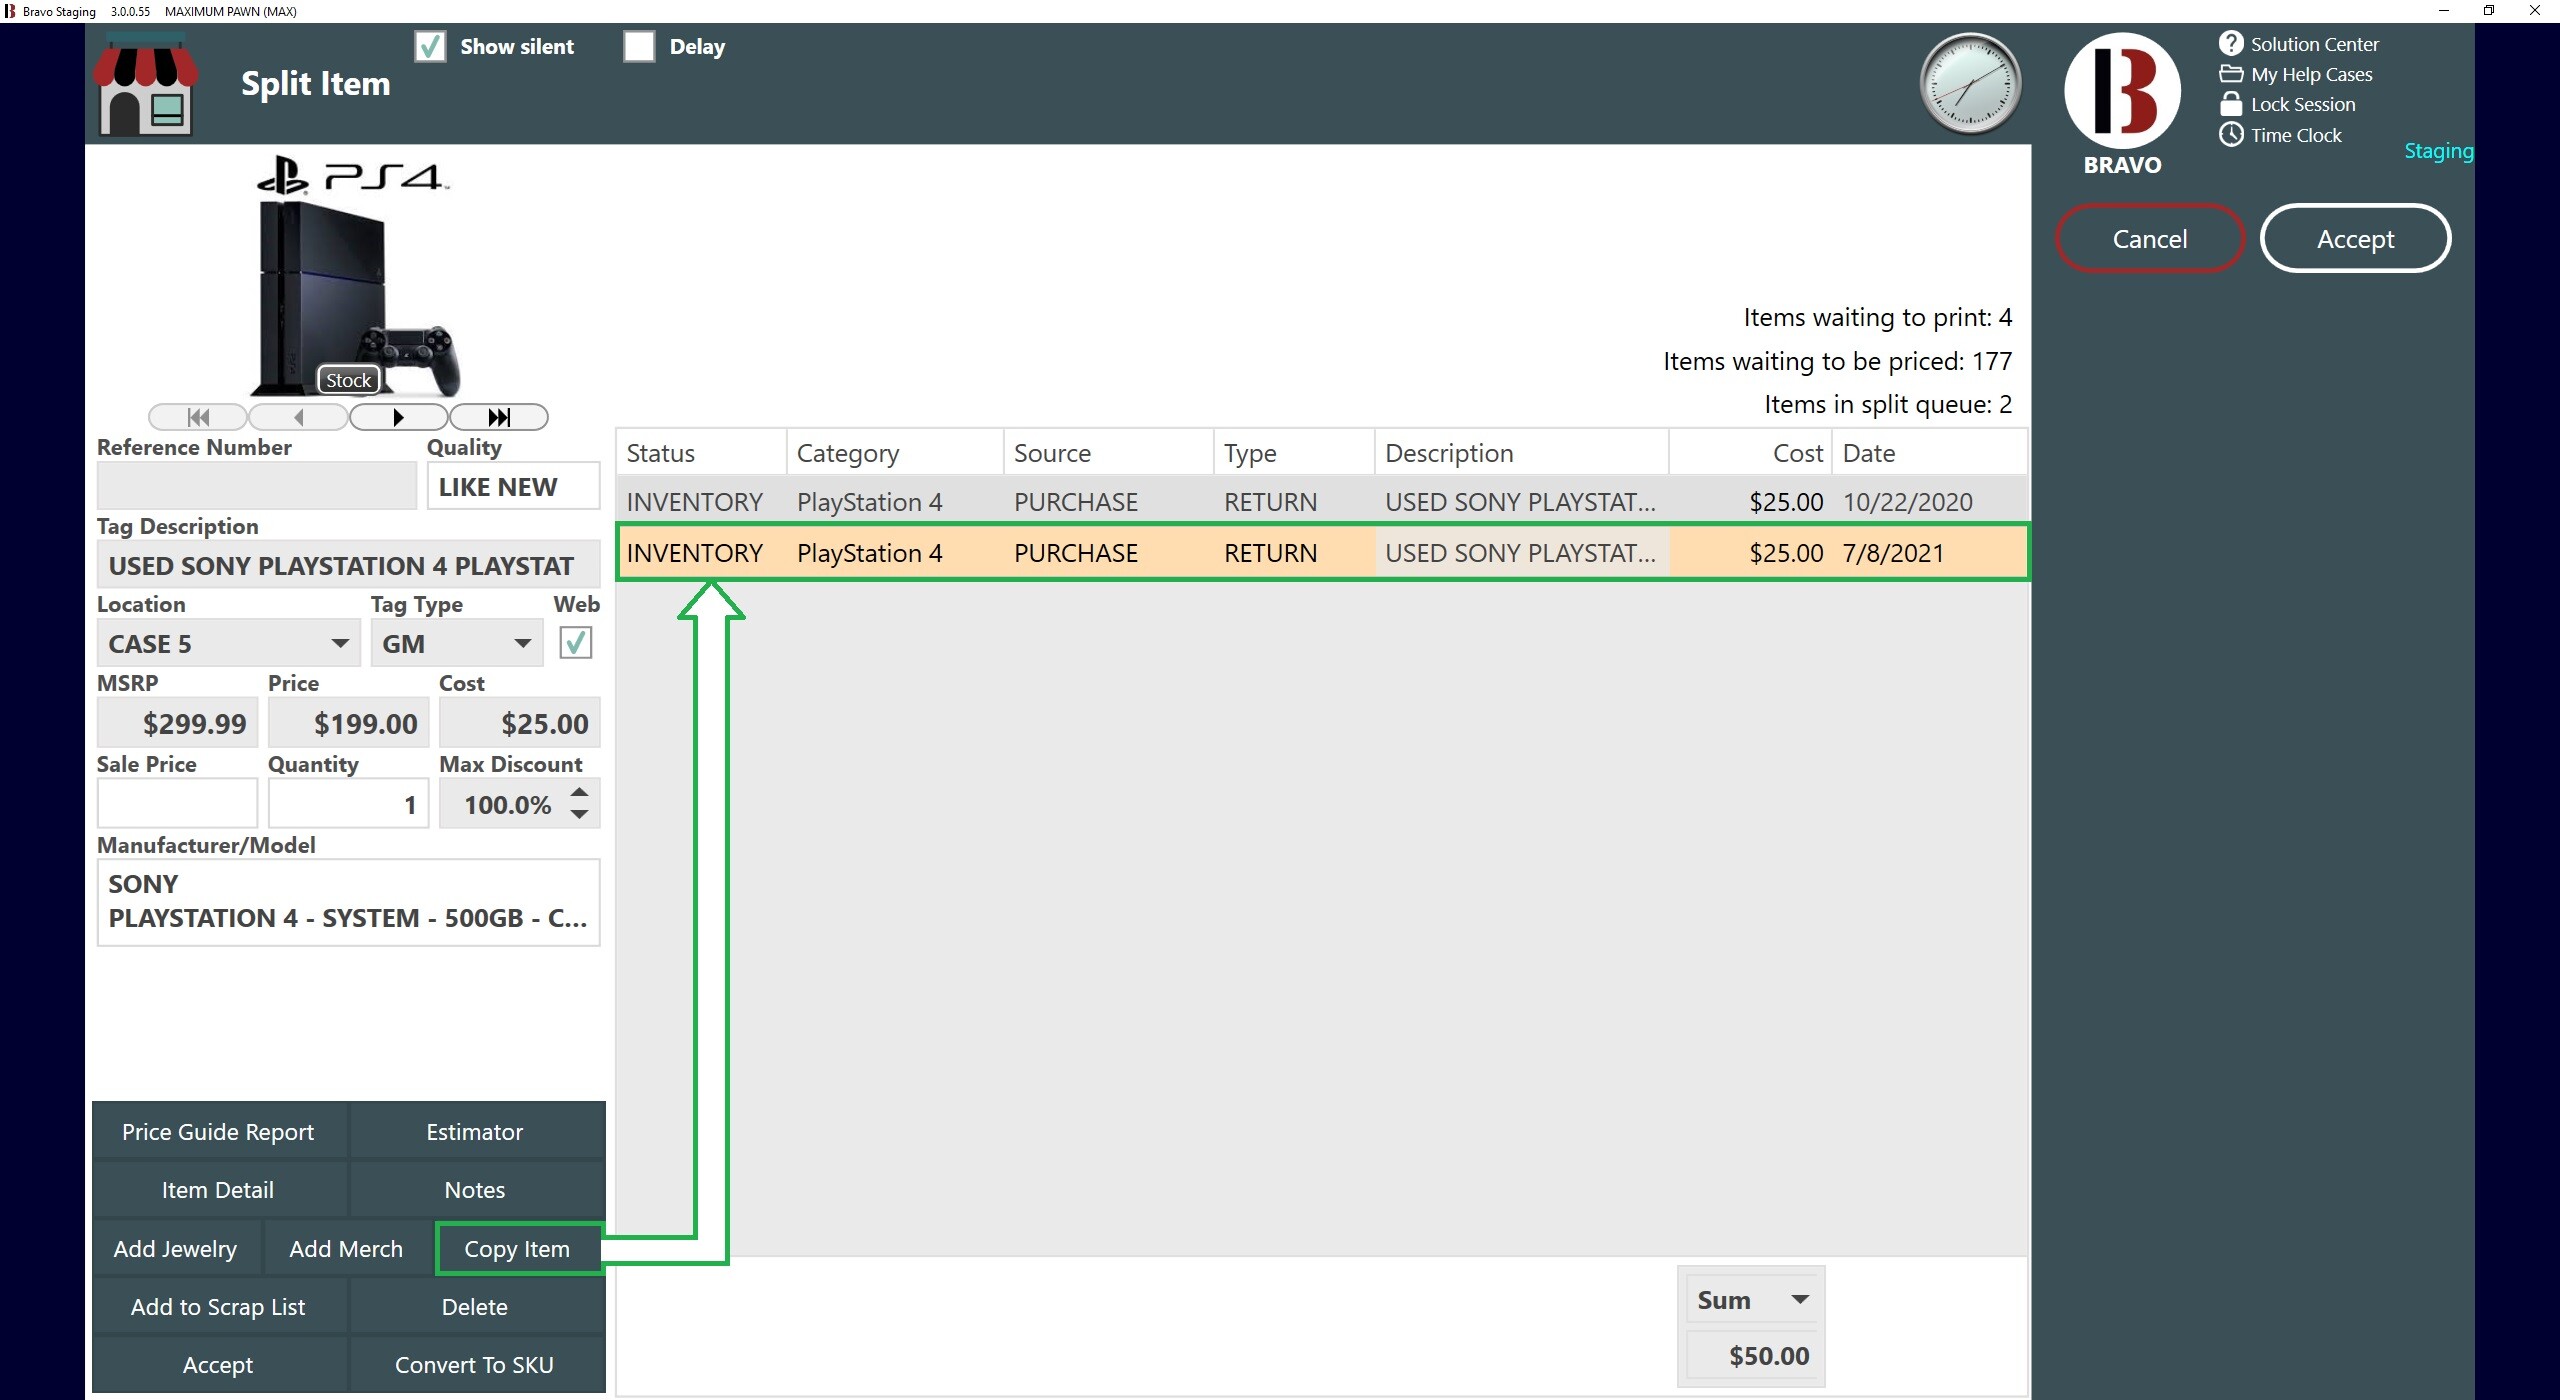The height and width of the screenshot is (1400, 2560).
Task: Click the Lock Session padlock icon
Action: (2231, 104)
